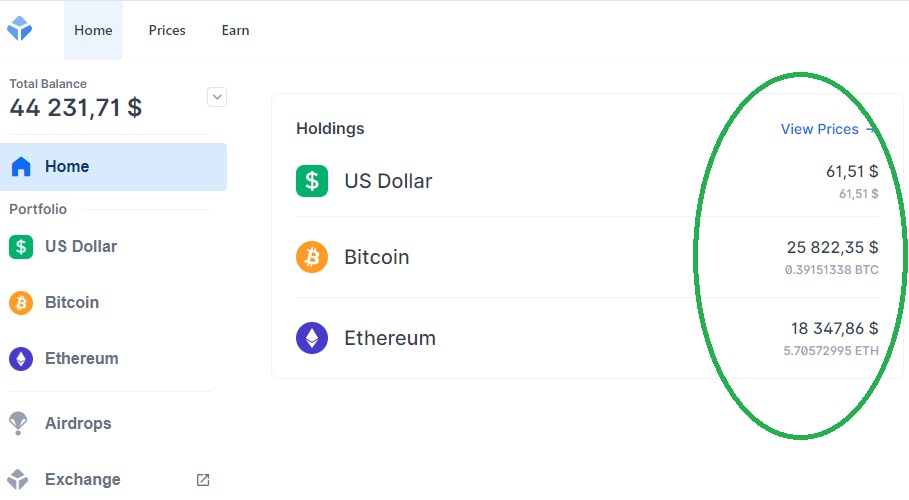Open the View Prices link
This screenshot has width=909, height=500.
pos(820,129)
